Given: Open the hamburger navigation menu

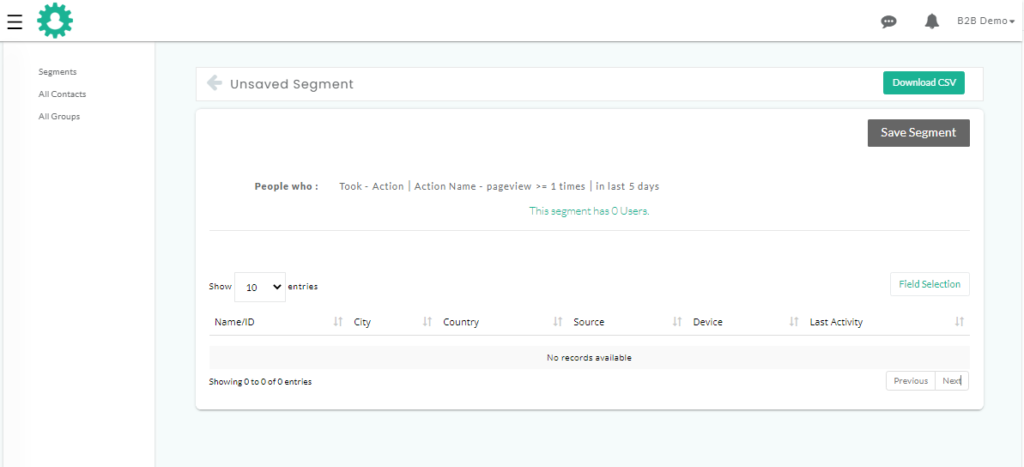Looking at the screenshot, I should point(14,22).
